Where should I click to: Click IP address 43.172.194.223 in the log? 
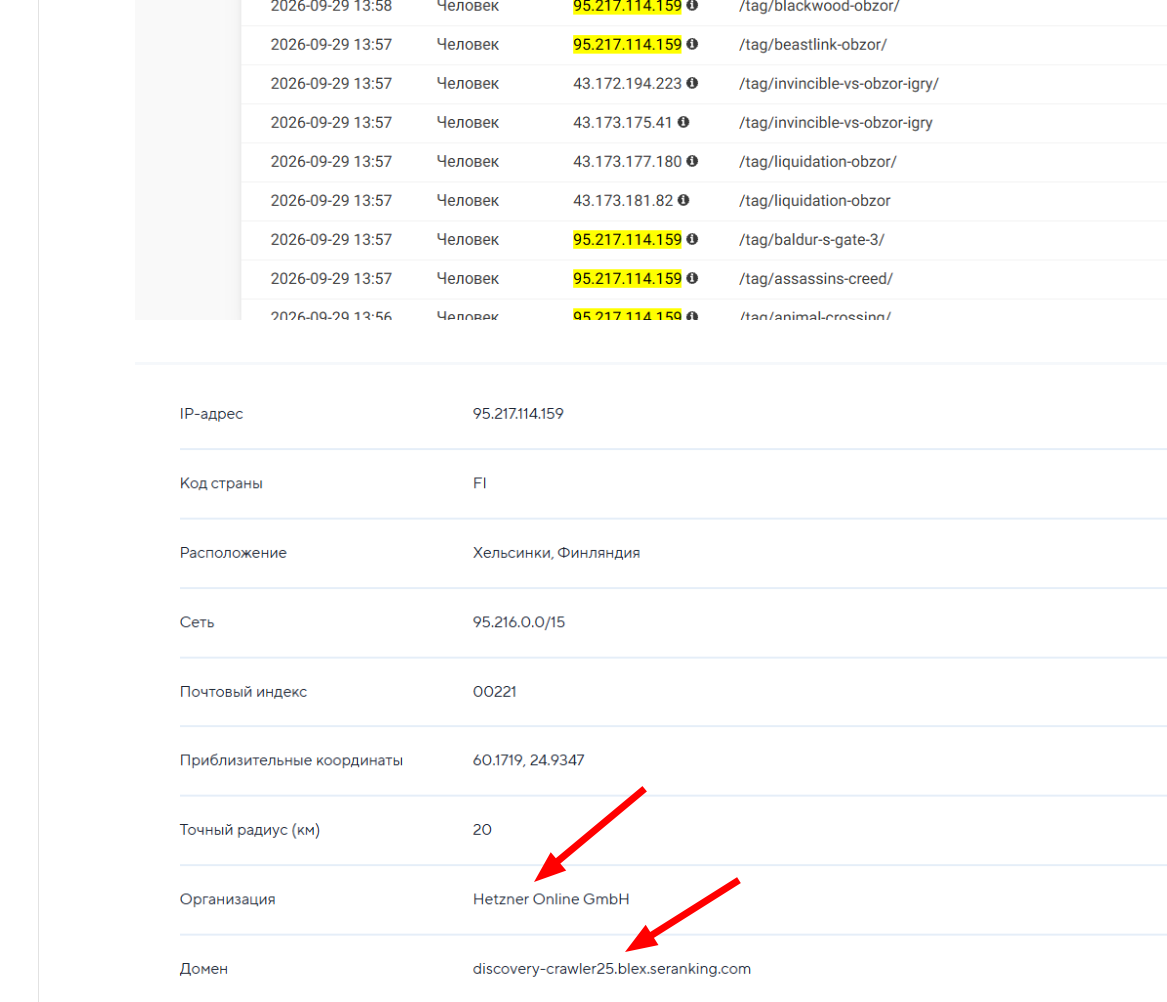(x=627, y=83)
